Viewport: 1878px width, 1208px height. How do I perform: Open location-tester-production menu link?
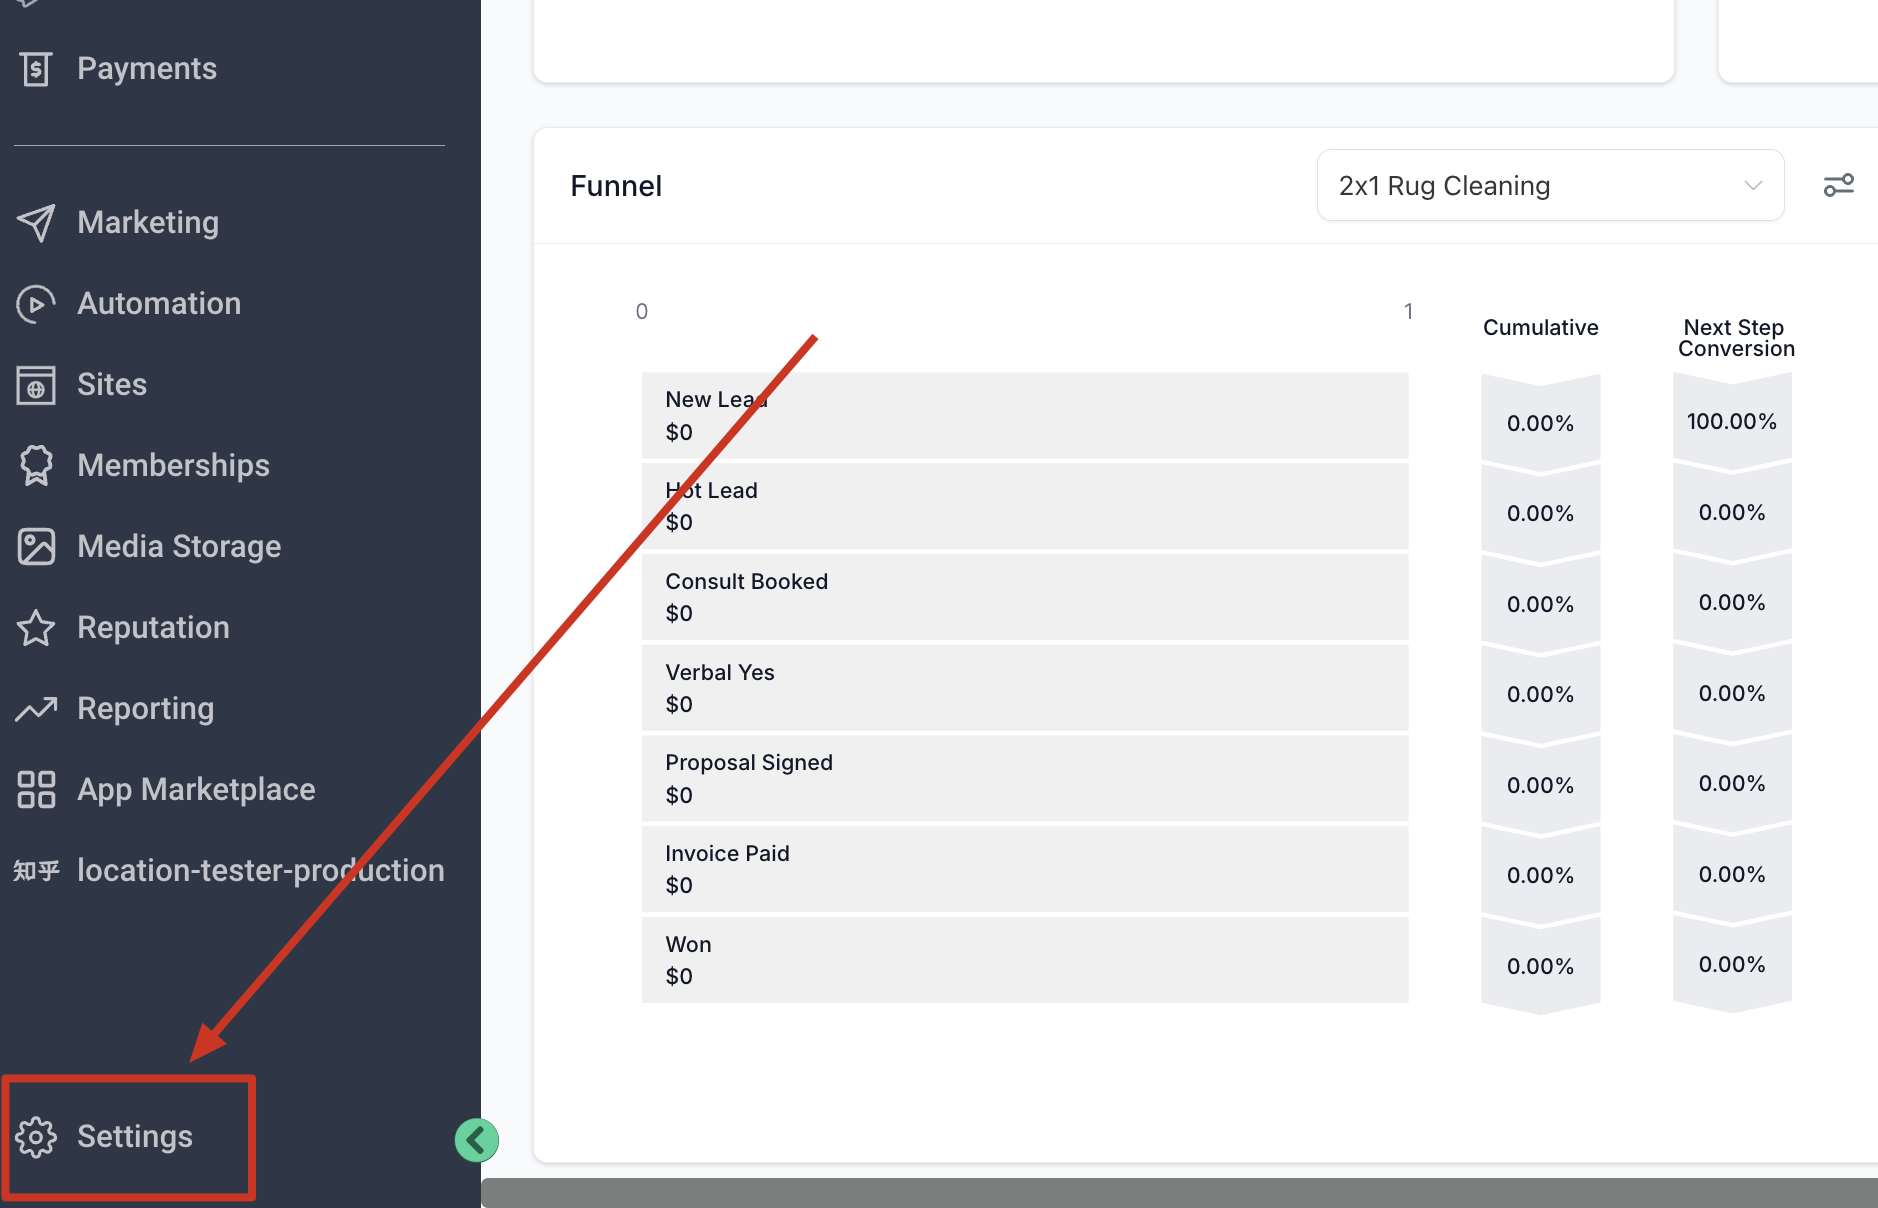click(261, 870)
